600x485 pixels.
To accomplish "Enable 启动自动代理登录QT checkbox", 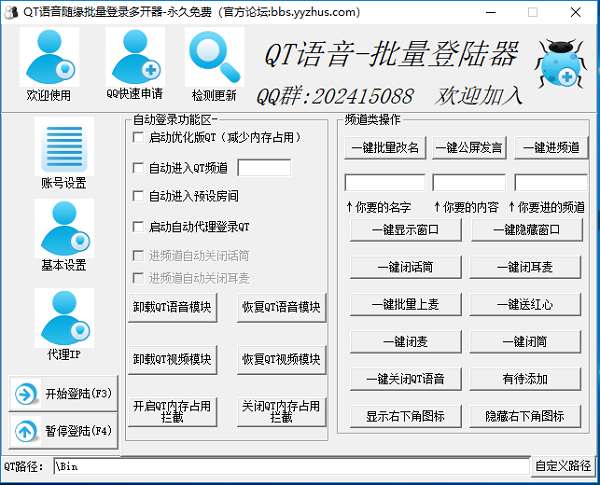I will pos(138,227).
